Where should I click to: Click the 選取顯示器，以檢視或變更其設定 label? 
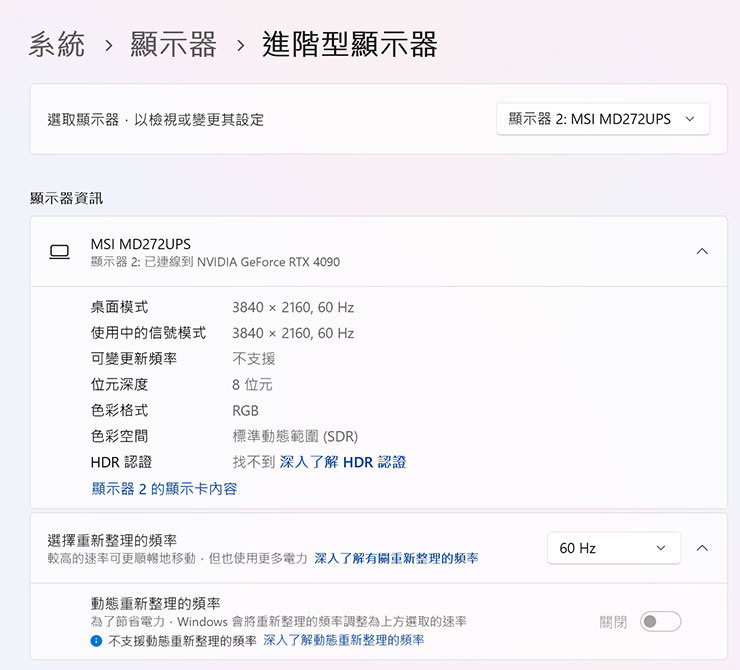click(x=155, y=120)
